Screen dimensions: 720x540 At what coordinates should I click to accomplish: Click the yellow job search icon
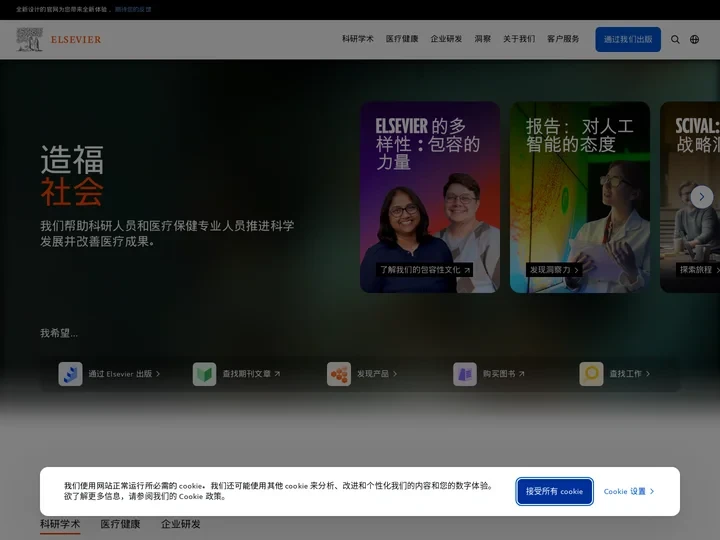coord(591,374)
